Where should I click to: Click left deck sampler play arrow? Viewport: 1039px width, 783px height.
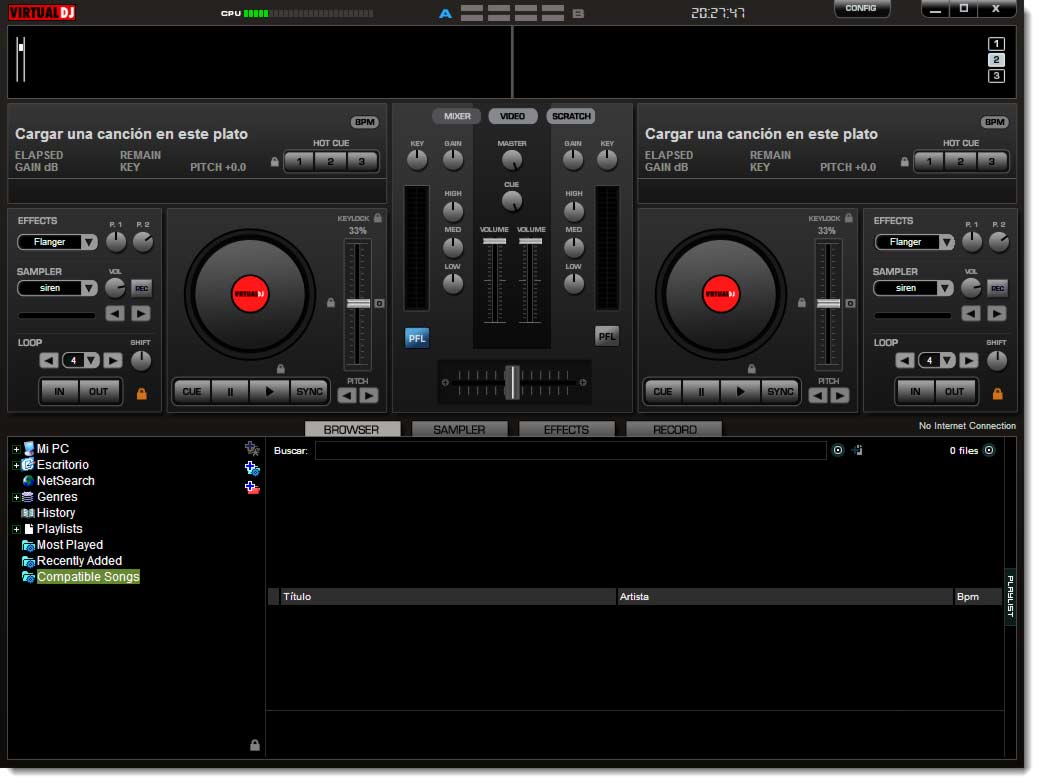140,314
